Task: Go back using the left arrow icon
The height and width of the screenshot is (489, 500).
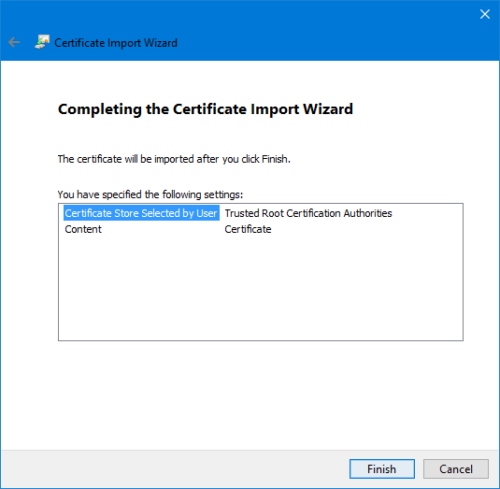Action: (14, 42)
